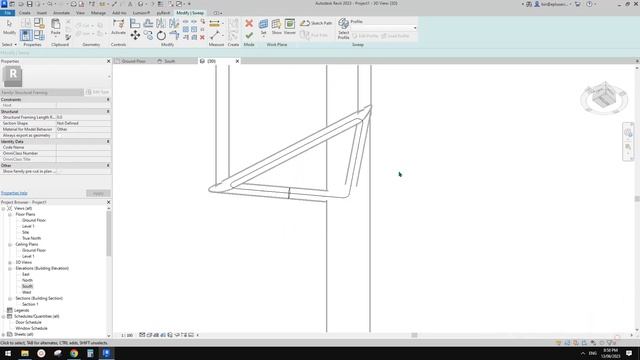Toggle the Properties palette button in ribbon

click(26, 35)
